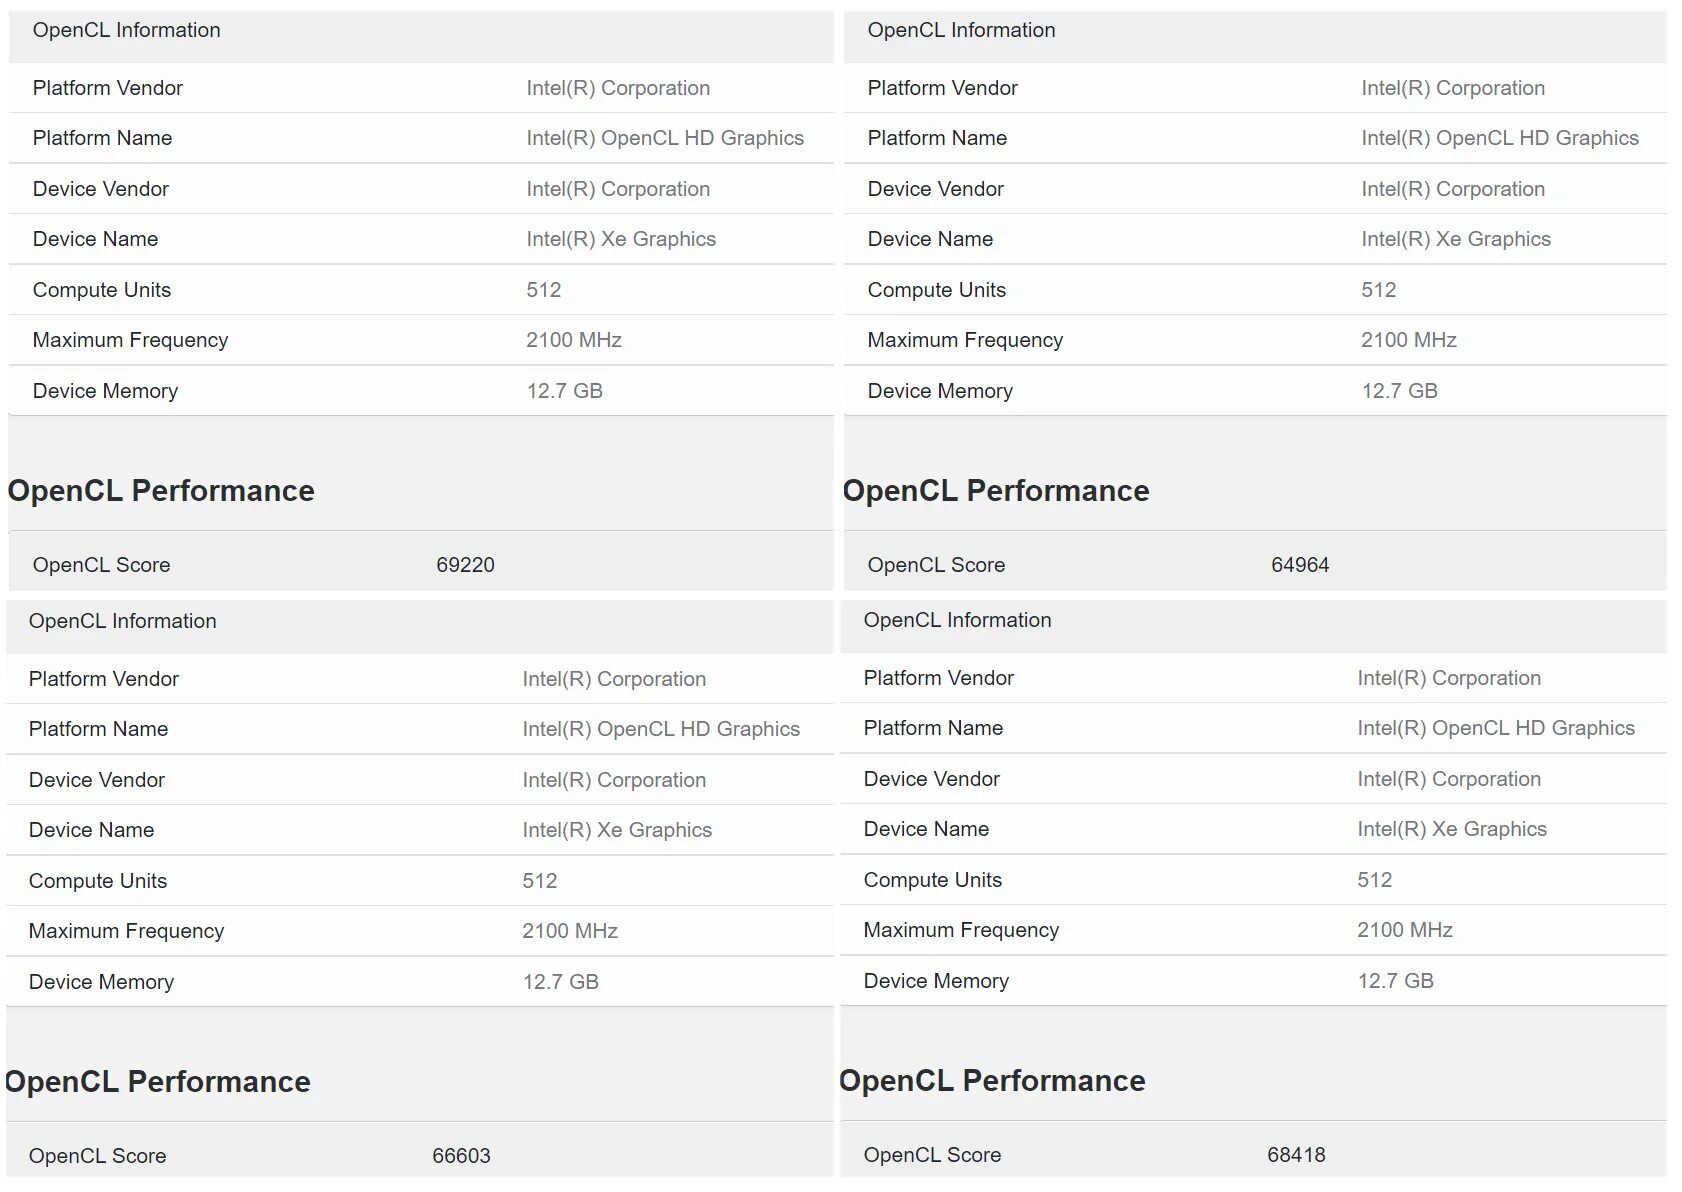Click the 12.7 GB Device Memory value above score 68418

tap(1395, 981)
